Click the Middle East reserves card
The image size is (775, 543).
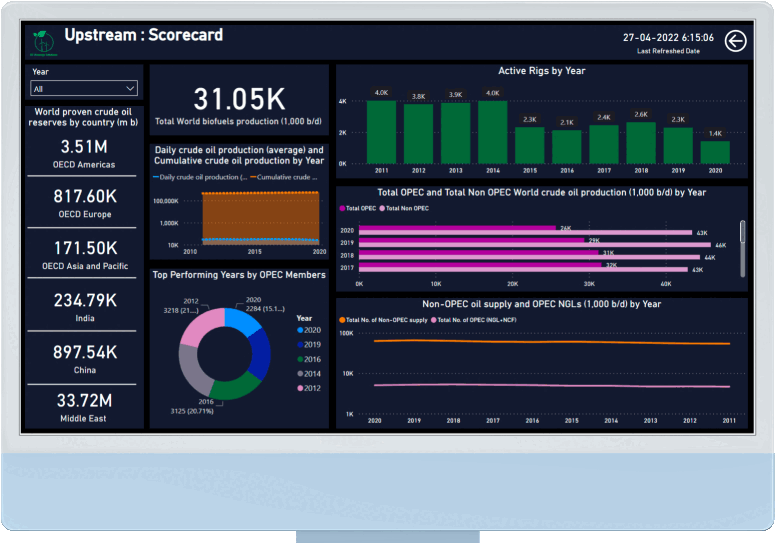(x=84, y=408)
